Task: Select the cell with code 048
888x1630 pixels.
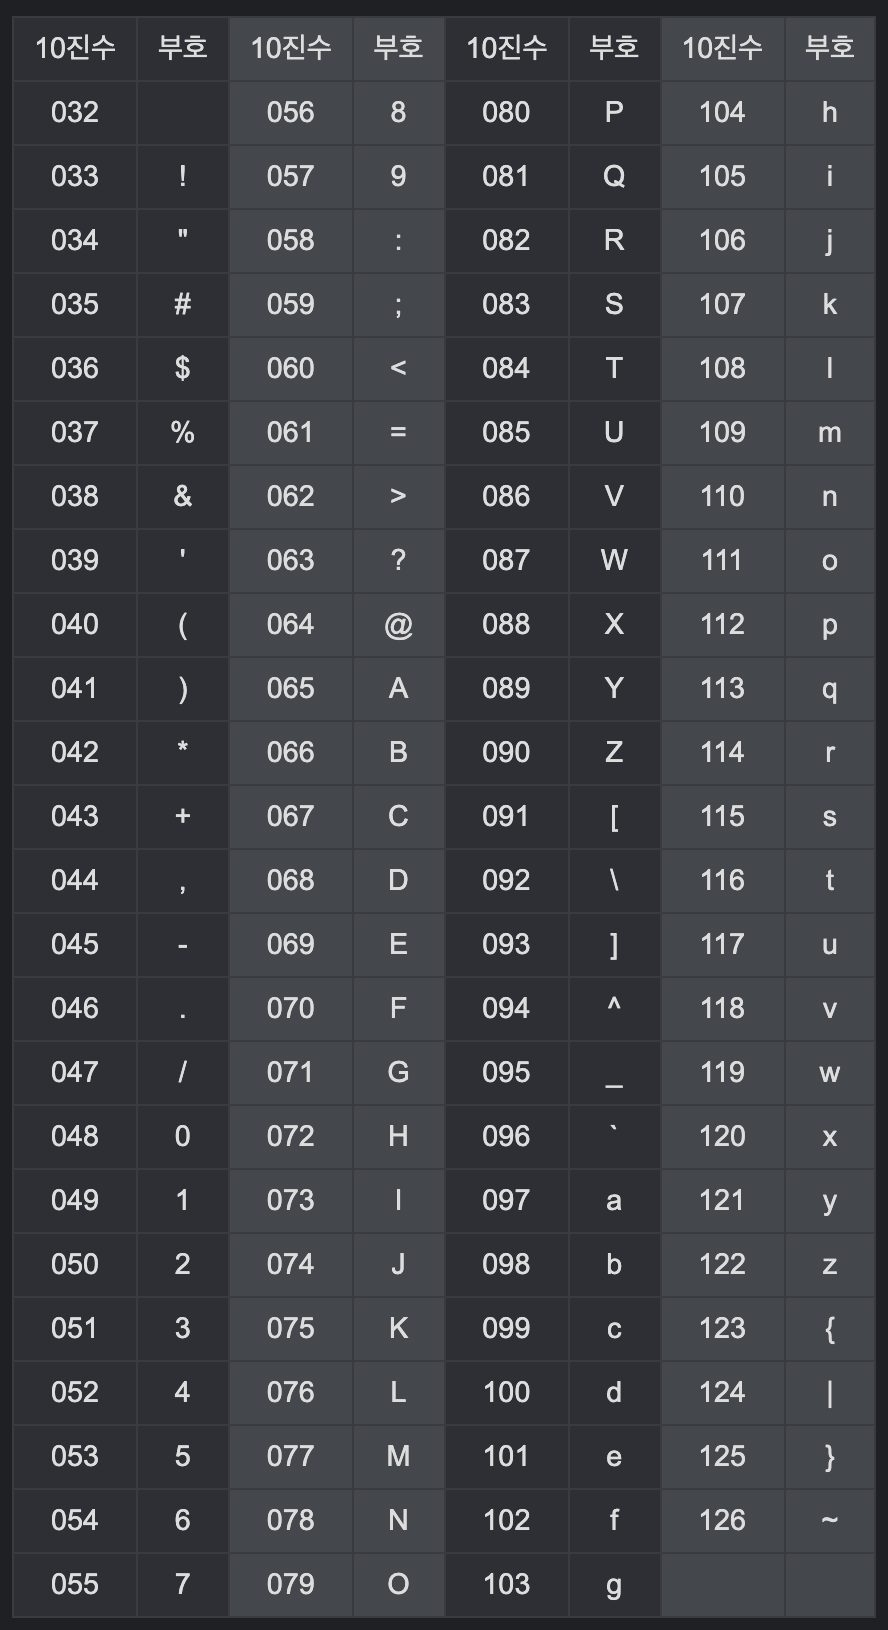Action: click(75, 1136)
